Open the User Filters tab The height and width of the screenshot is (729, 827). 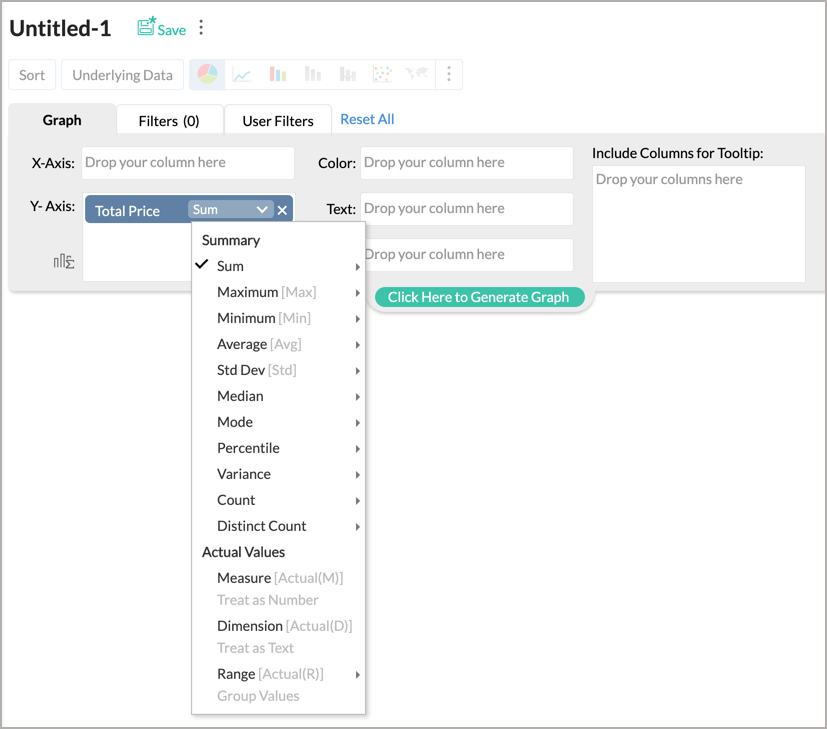pos(277,120)
